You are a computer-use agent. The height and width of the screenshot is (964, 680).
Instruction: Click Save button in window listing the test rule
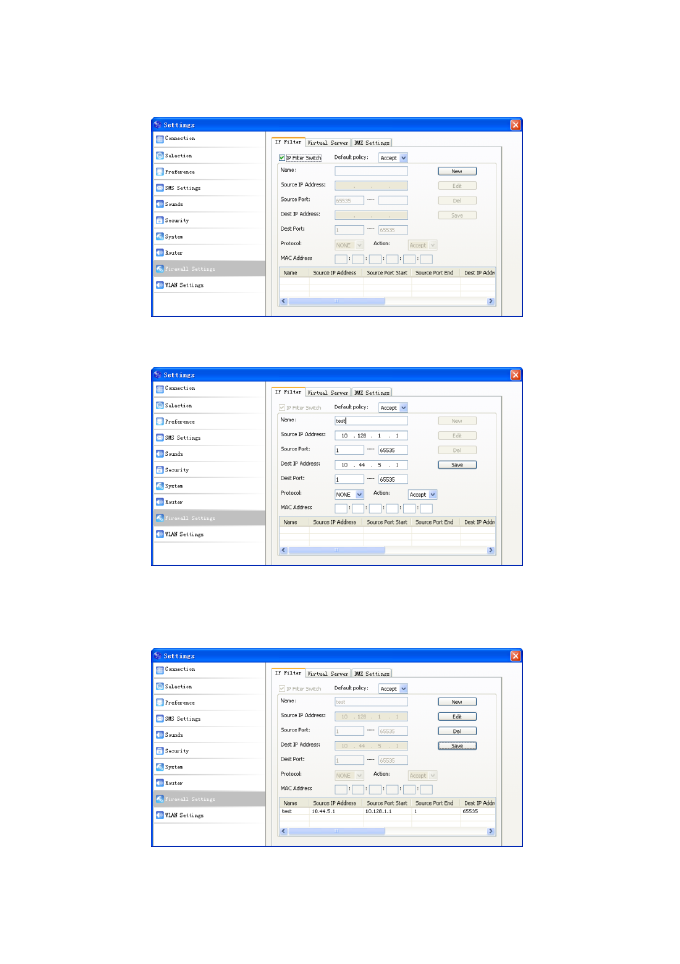pos(457,746)
